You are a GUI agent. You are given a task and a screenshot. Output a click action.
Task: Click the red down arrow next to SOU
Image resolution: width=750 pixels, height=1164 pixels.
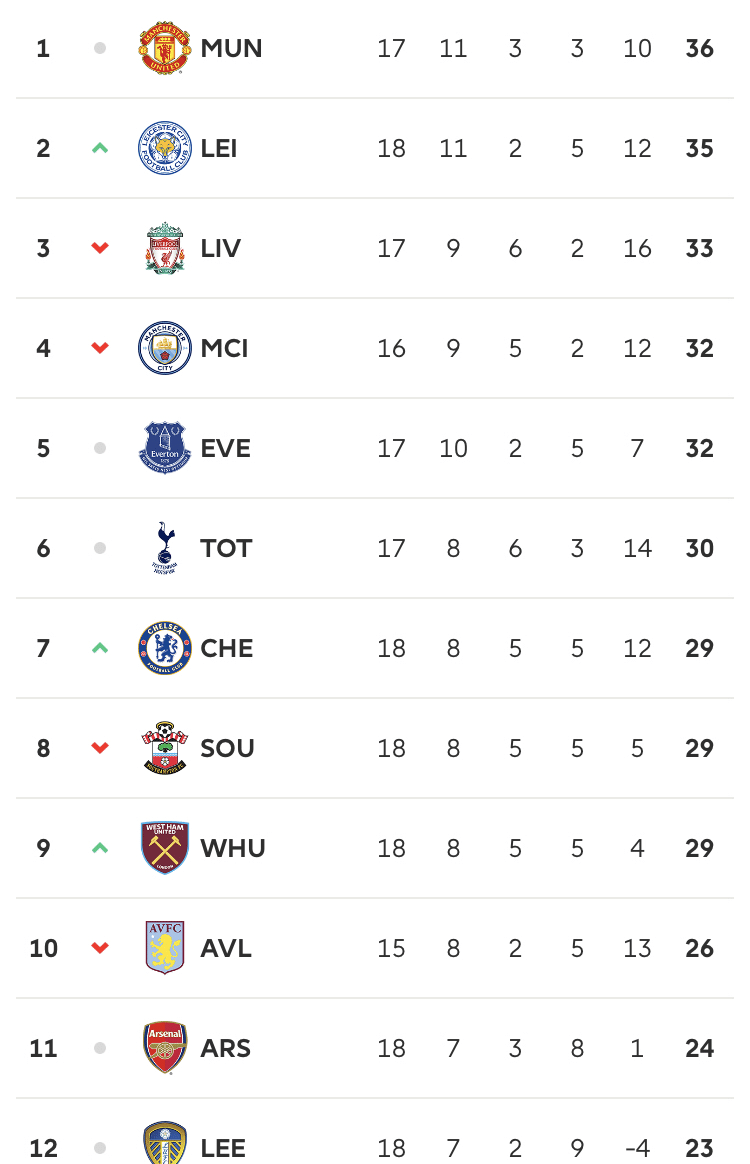pos(100,748)
